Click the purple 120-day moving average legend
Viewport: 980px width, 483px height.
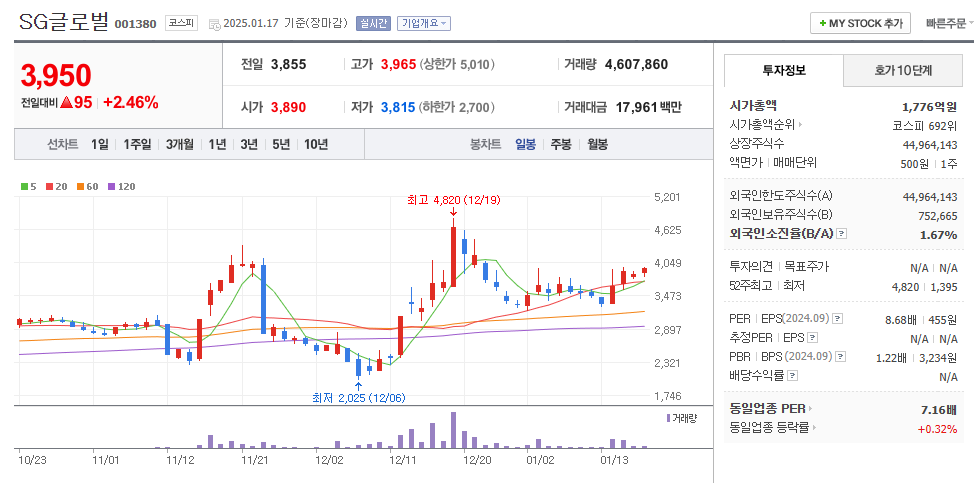click(121, 186)
